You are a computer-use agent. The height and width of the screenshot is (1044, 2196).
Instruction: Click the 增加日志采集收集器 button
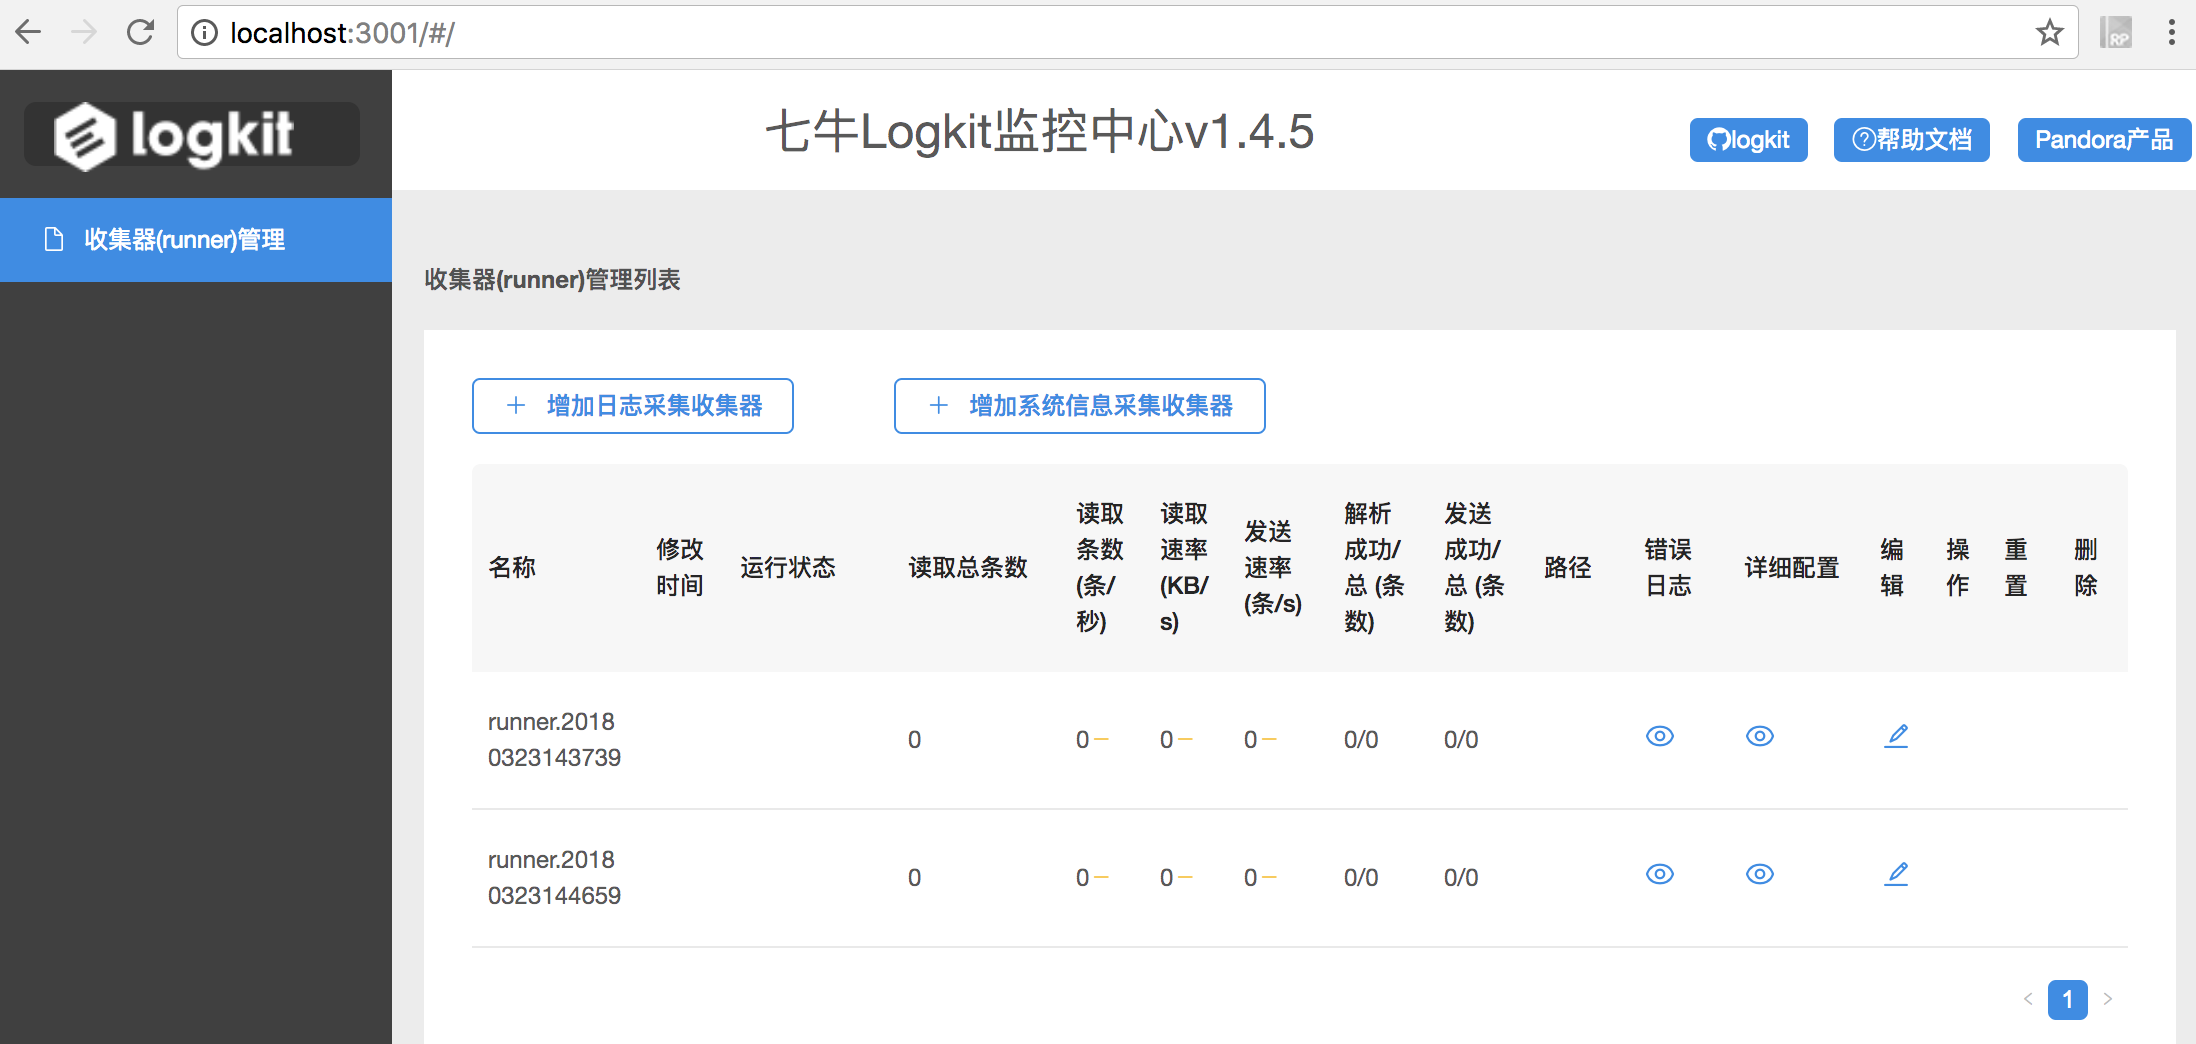point(632,406)
